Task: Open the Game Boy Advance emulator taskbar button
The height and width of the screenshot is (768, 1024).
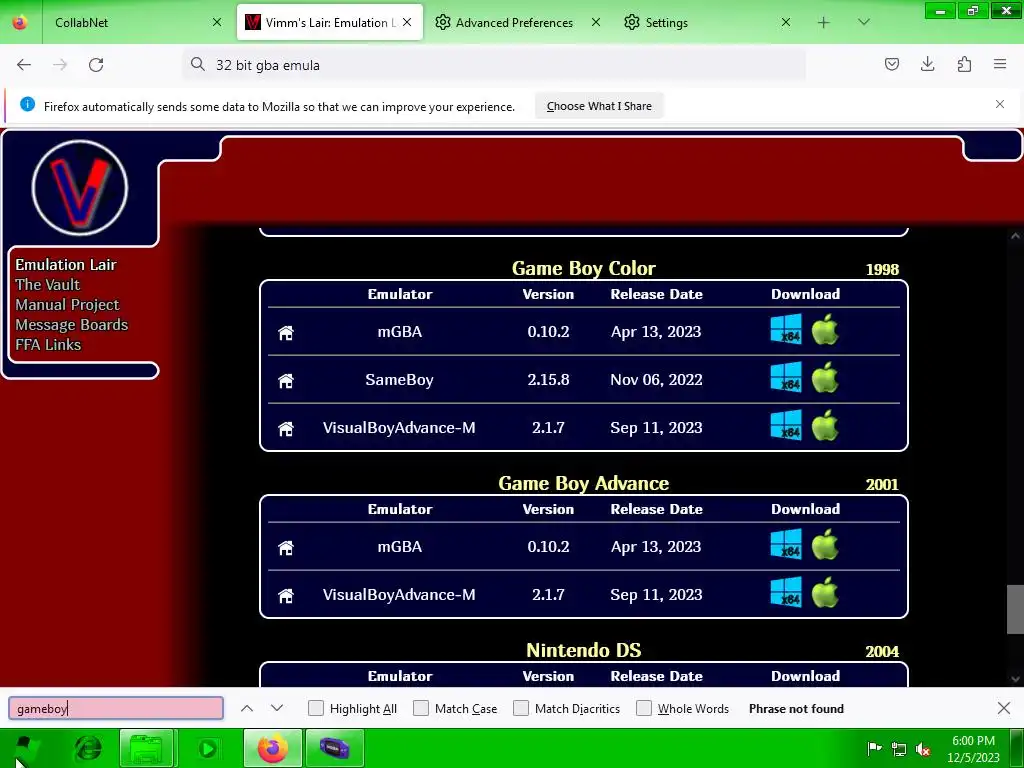Action: (334, 748)
